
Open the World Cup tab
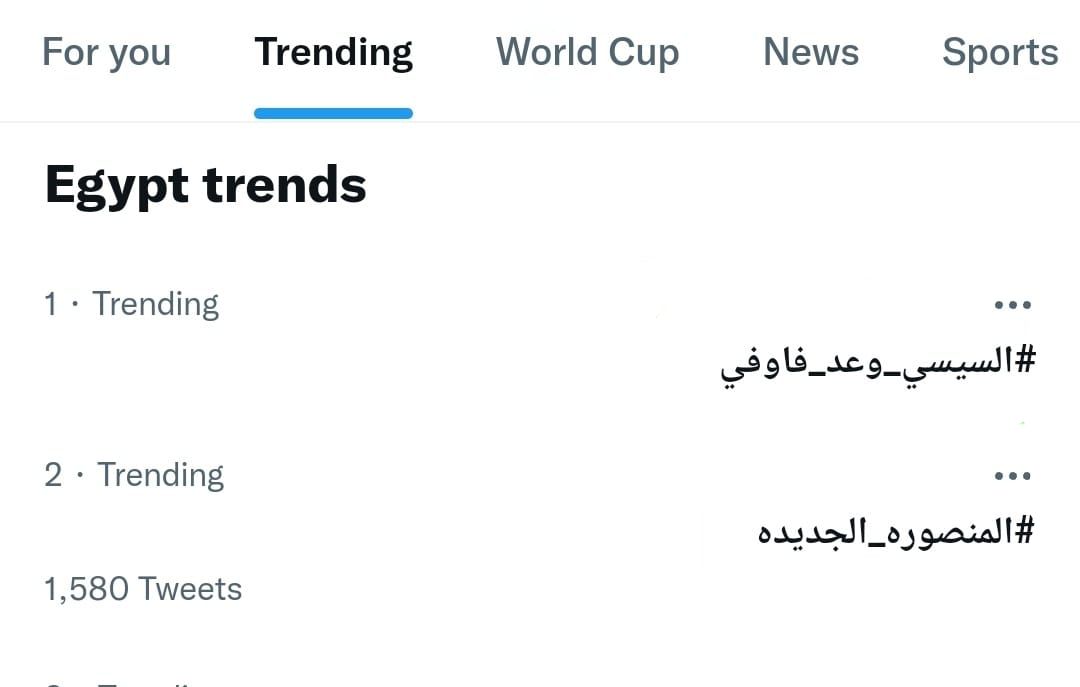click(587, 53)
